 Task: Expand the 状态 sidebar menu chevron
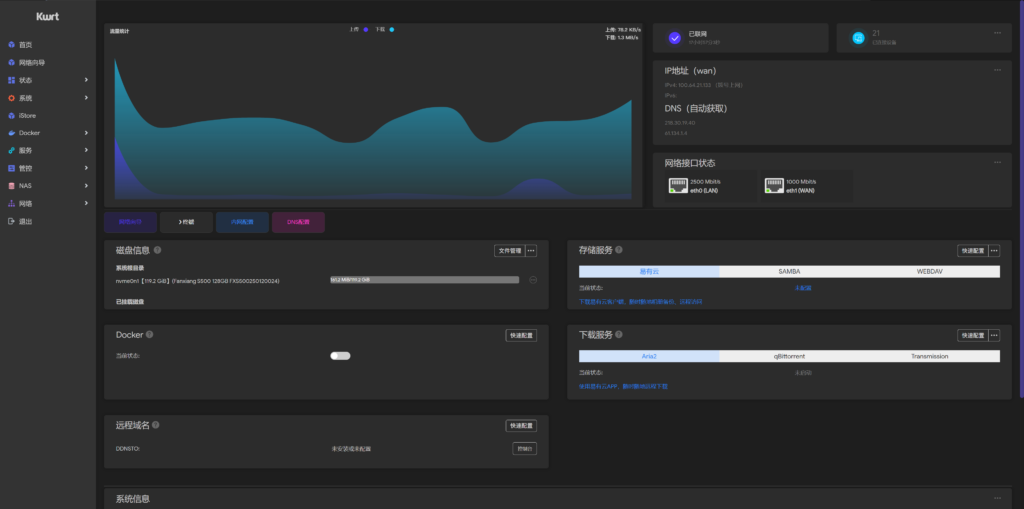coord(86,80)
